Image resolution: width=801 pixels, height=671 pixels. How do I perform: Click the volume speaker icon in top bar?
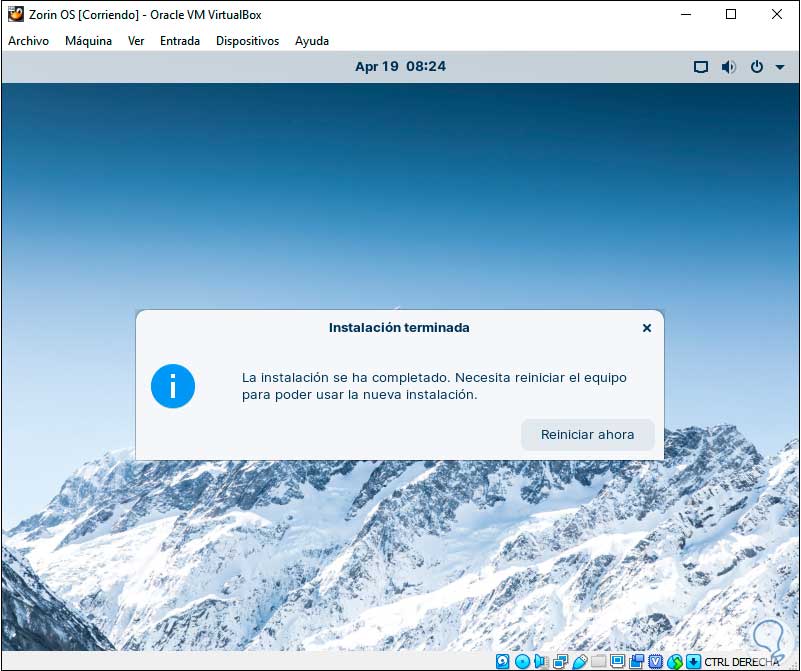pyautogui.click(x=728, y=67)
